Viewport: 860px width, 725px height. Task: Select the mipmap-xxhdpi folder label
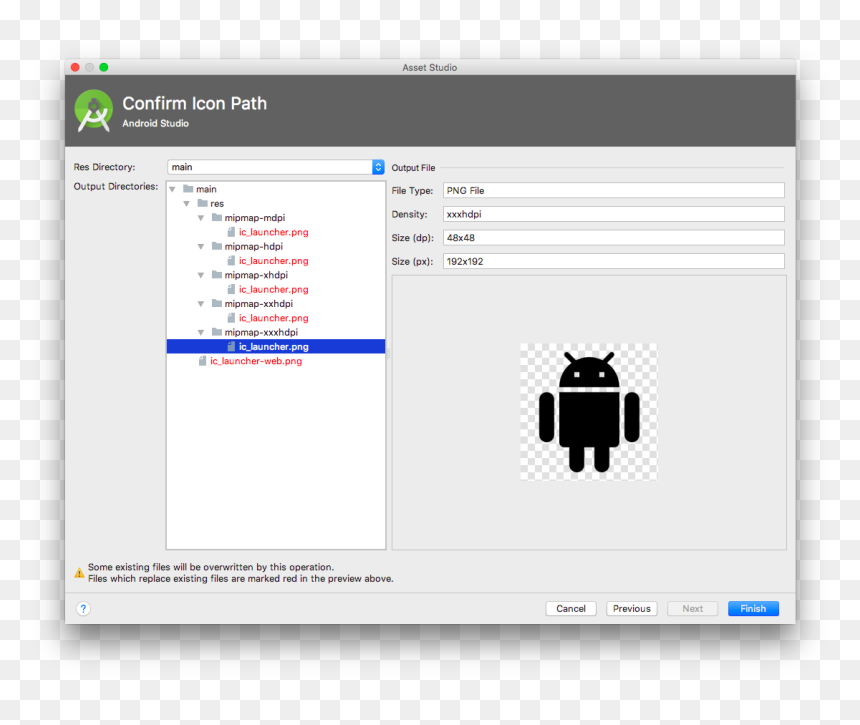point(258,303)
